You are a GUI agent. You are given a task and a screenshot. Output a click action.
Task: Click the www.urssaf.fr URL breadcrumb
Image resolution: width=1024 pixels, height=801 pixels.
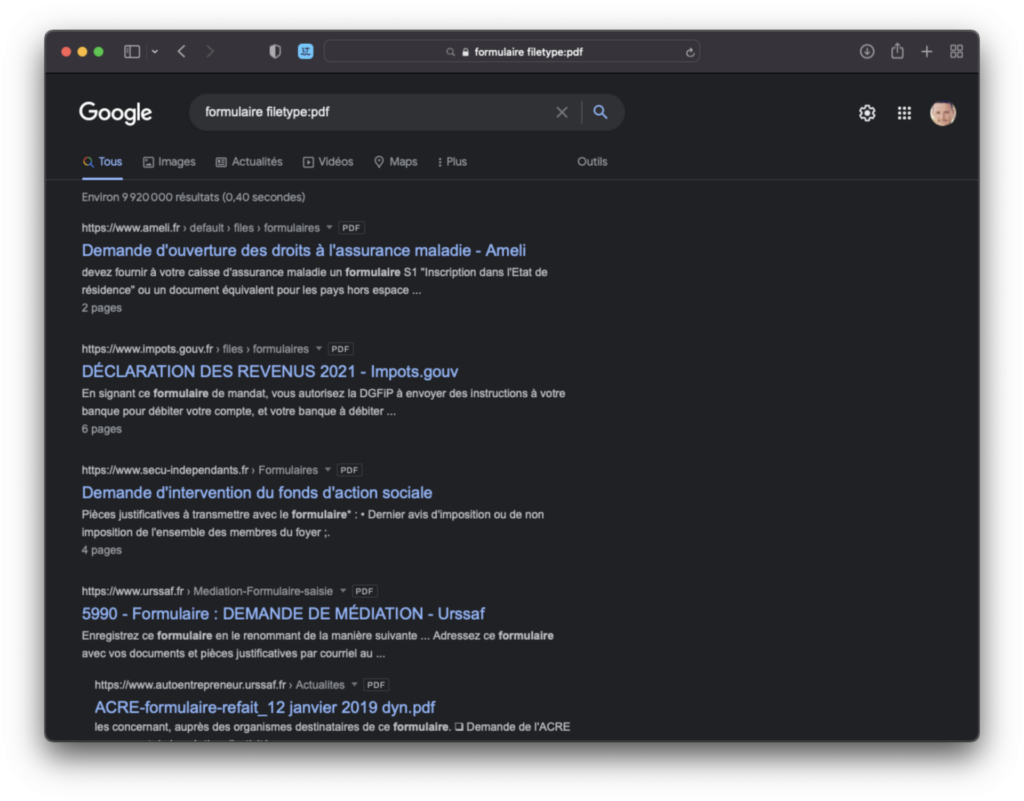click(207, 591)
